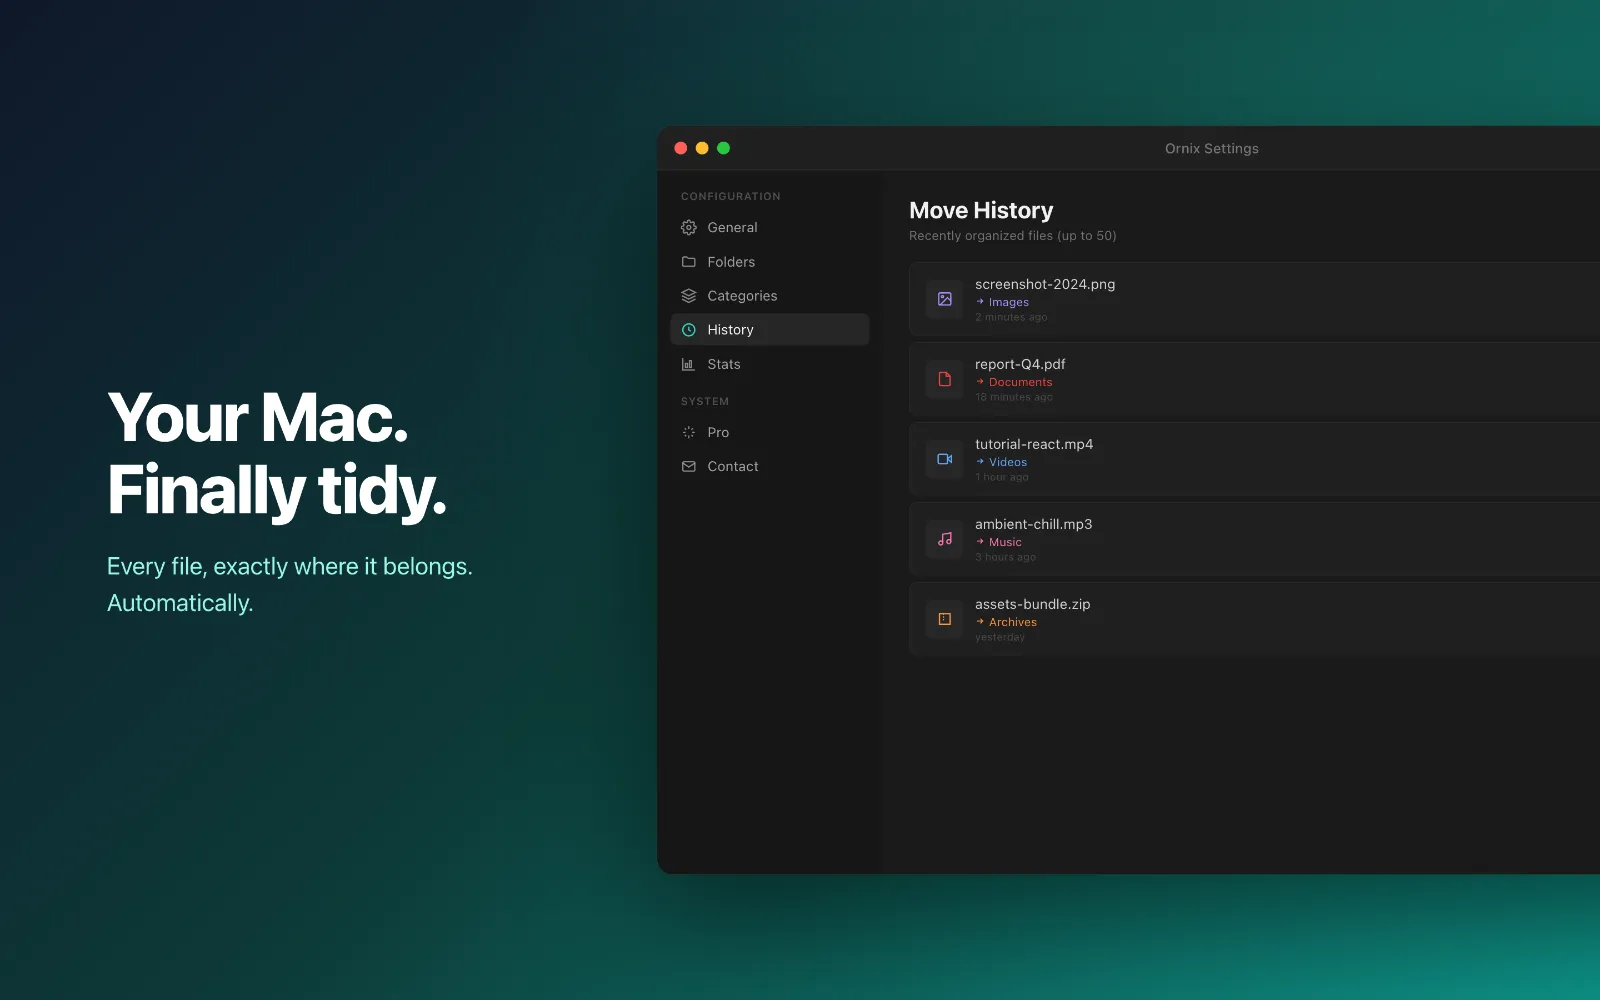
Task: Switch to the Stats section
Action: [x=770, y=364]
